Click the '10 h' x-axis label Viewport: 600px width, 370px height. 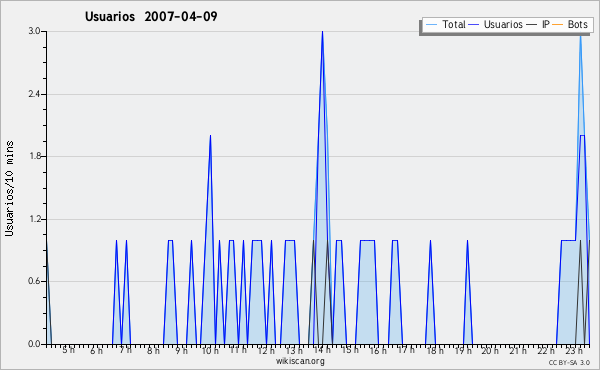point(210,350)
